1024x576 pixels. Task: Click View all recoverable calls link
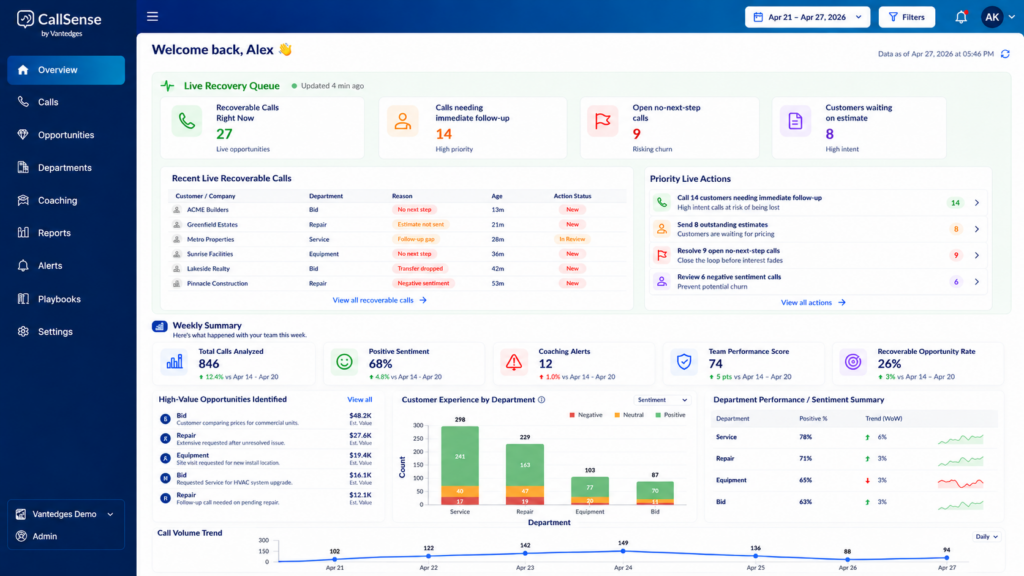pos(379,300)
